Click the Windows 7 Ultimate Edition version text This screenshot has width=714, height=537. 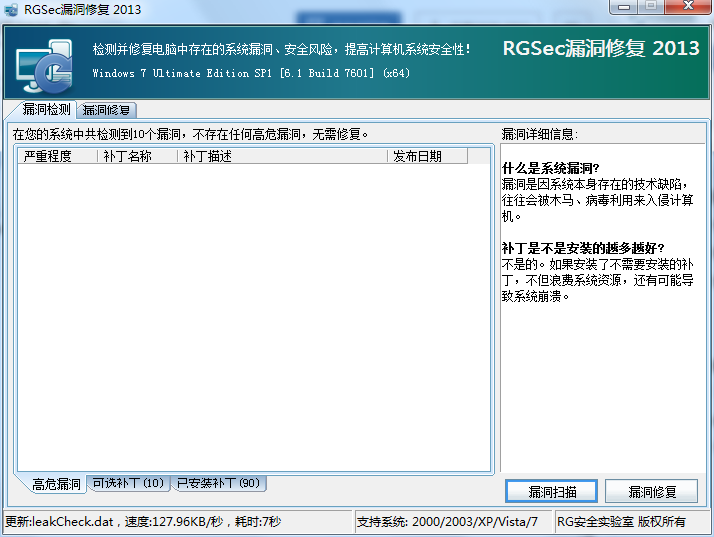tap(251, 73)
